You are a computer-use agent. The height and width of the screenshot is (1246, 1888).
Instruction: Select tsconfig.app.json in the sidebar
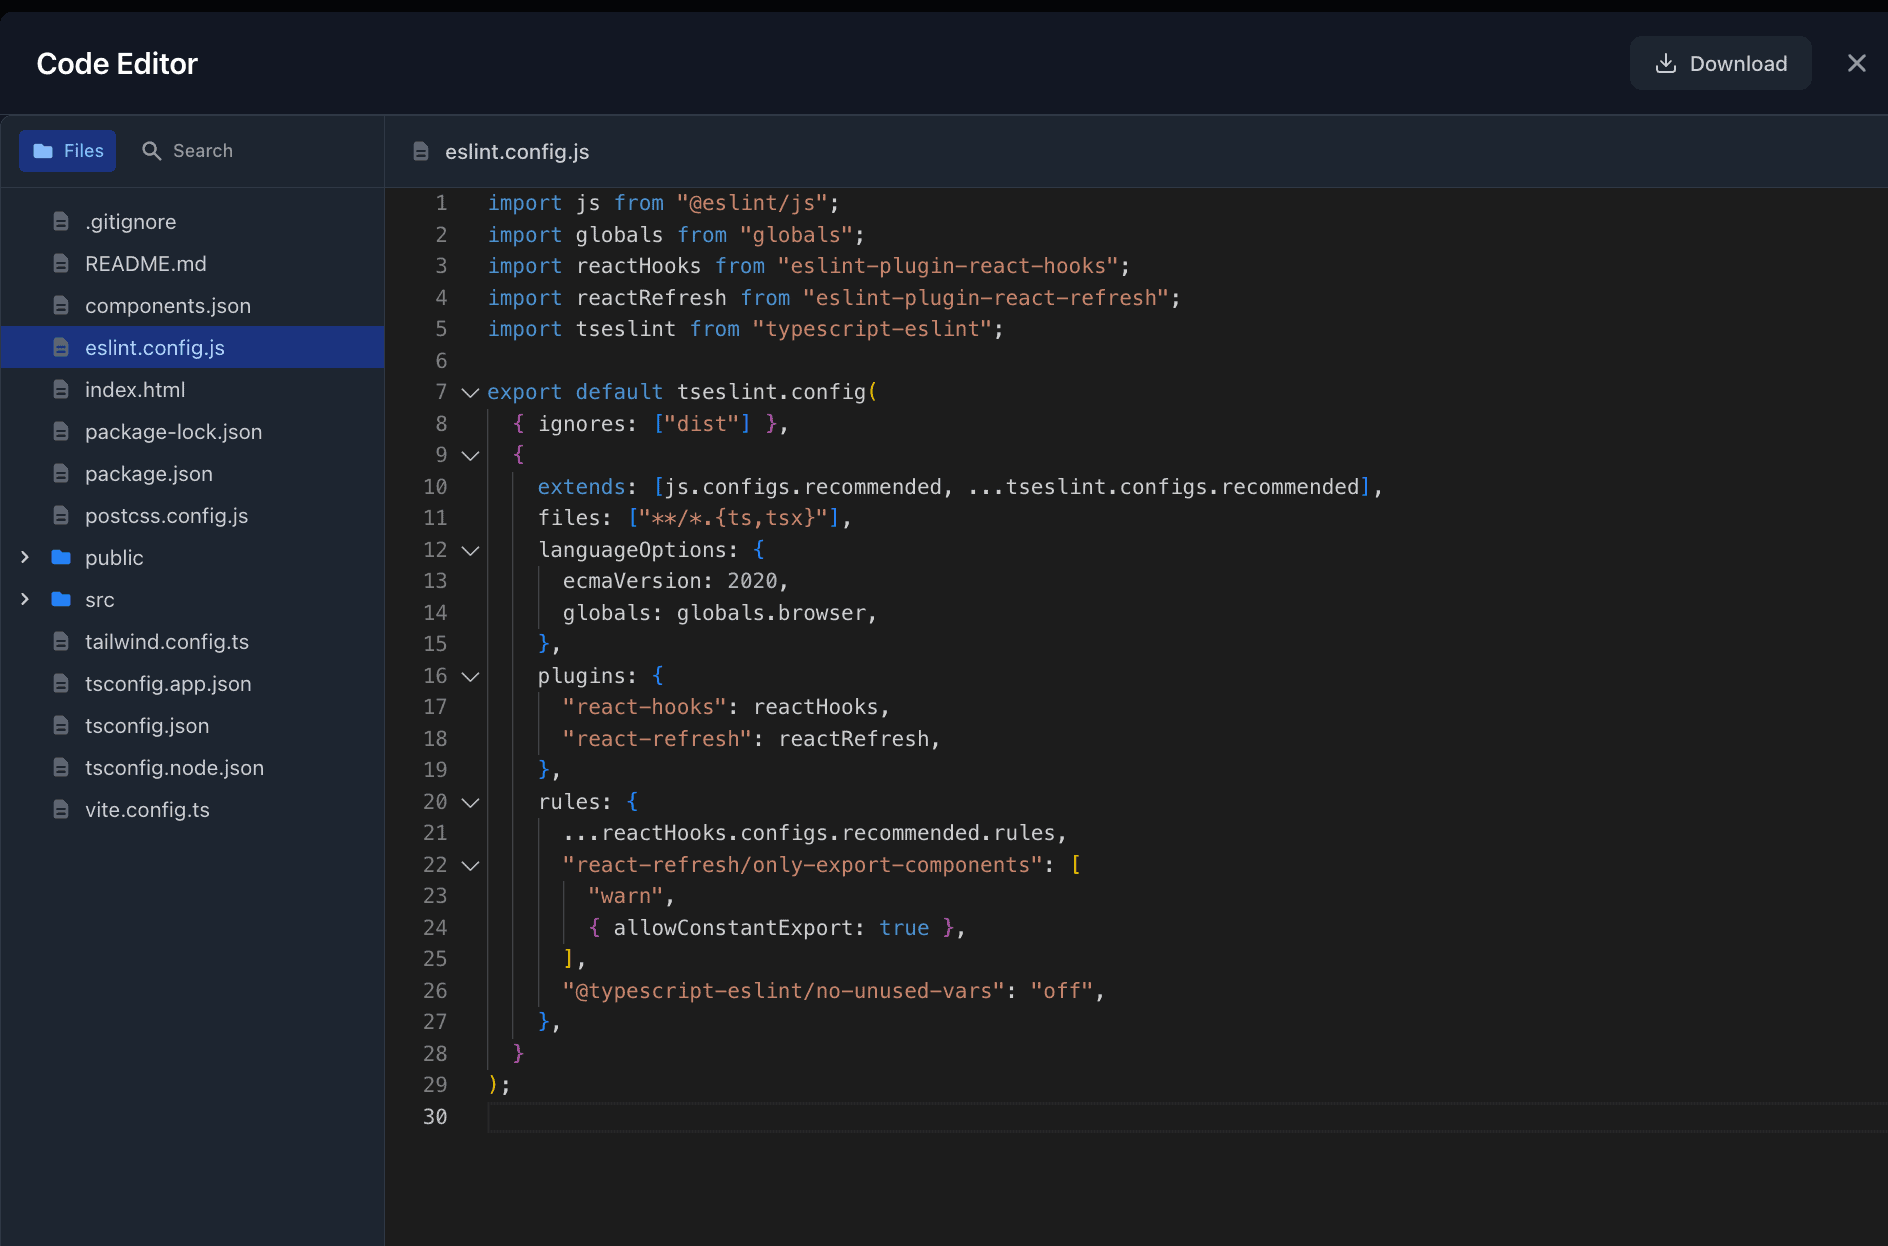[x=167, y=684]
